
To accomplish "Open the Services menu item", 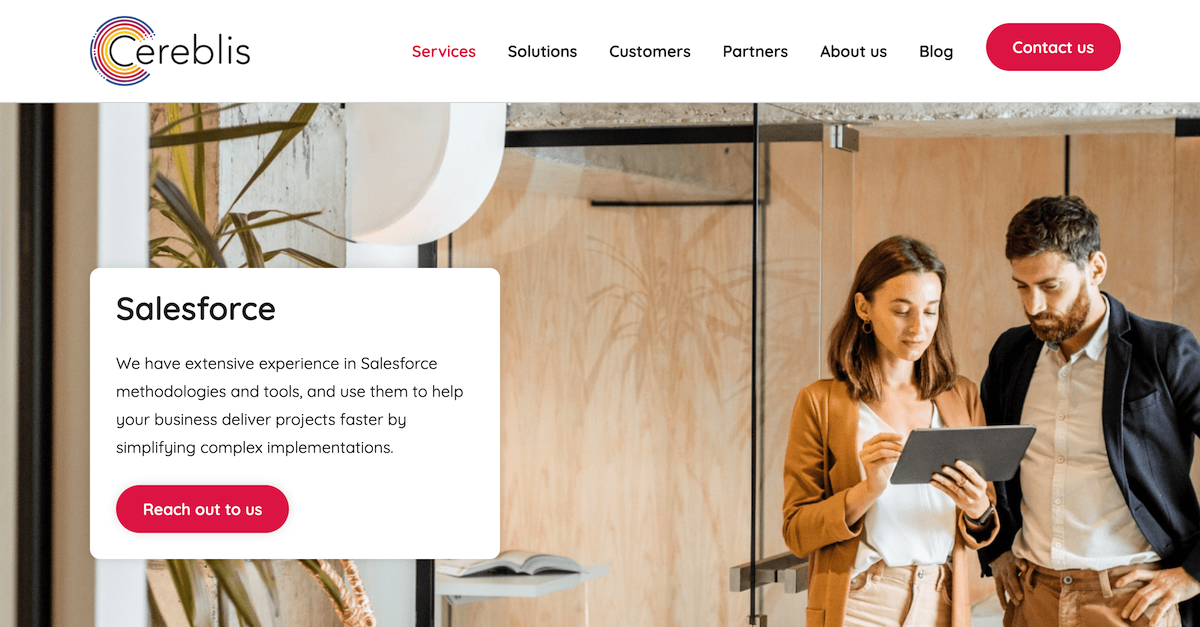I will [444, 51].
